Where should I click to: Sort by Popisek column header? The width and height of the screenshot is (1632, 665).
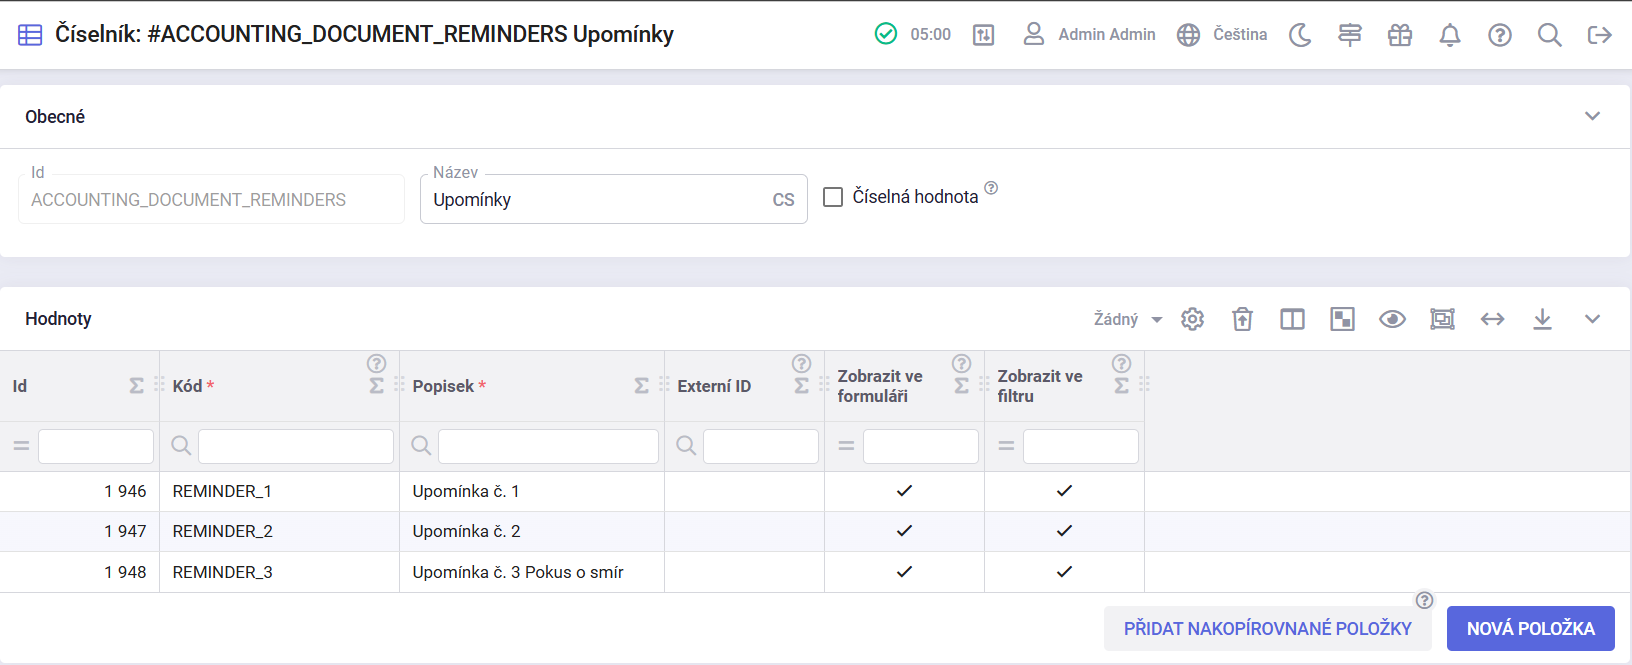(443, 386)
